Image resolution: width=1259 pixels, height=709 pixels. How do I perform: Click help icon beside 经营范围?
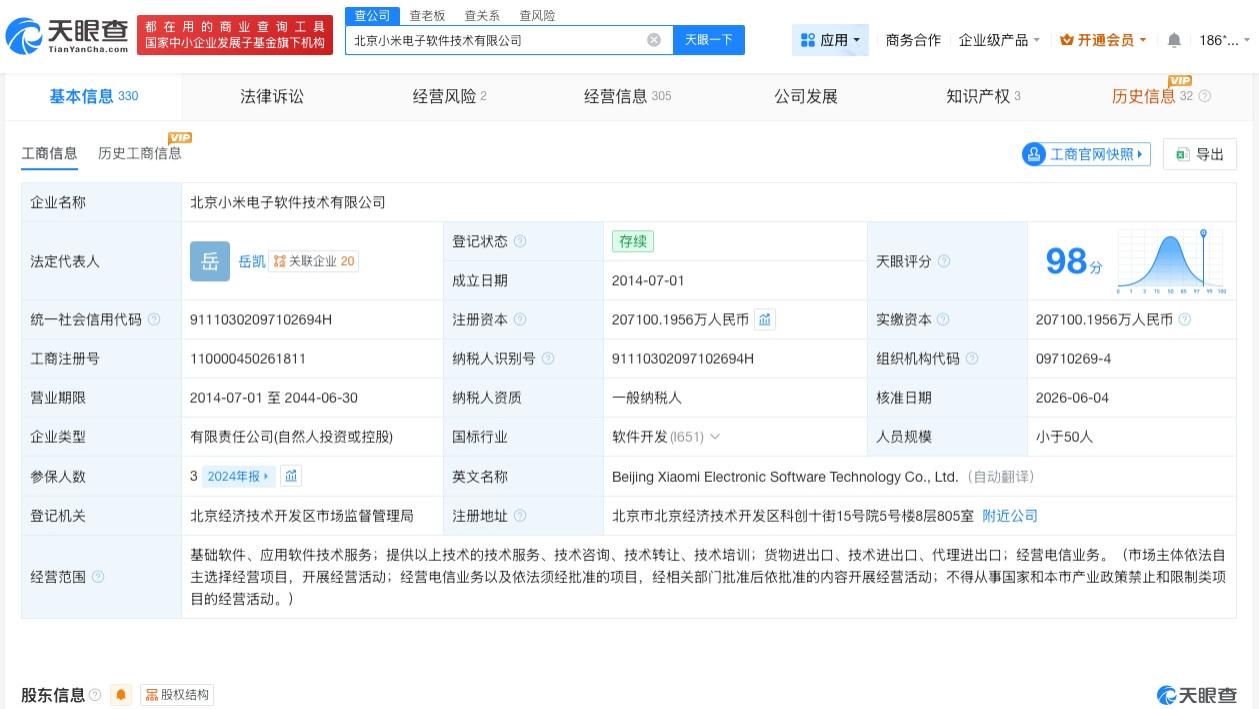[x=98, y=577]
